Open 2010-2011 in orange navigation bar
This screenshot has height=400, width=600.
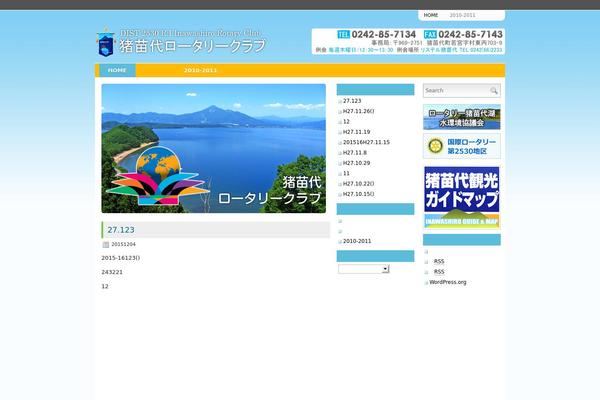pyautogui.click(x=200, y=70)
